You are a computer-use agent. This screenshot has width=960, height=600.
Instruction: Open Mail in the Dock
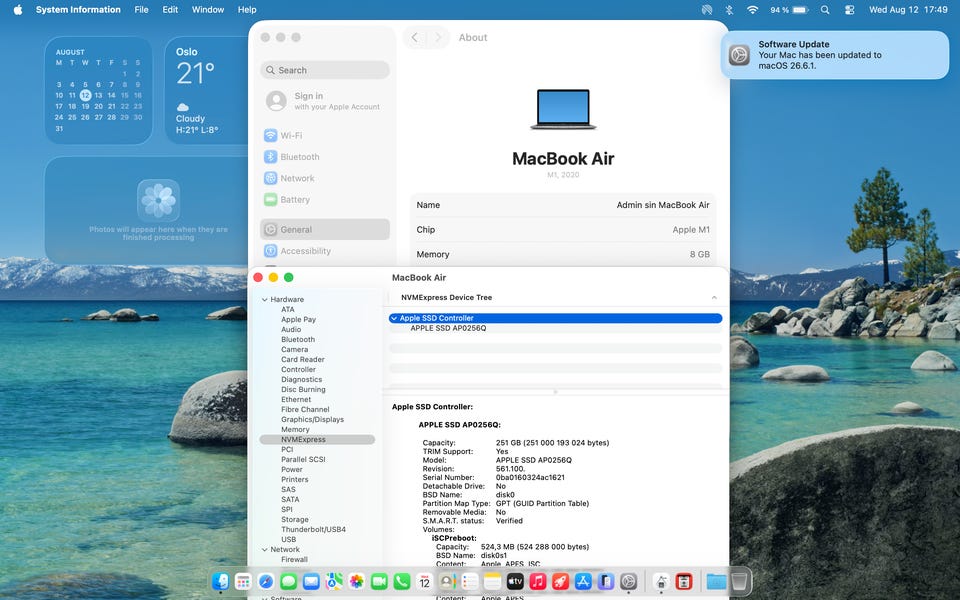point(311,581)
